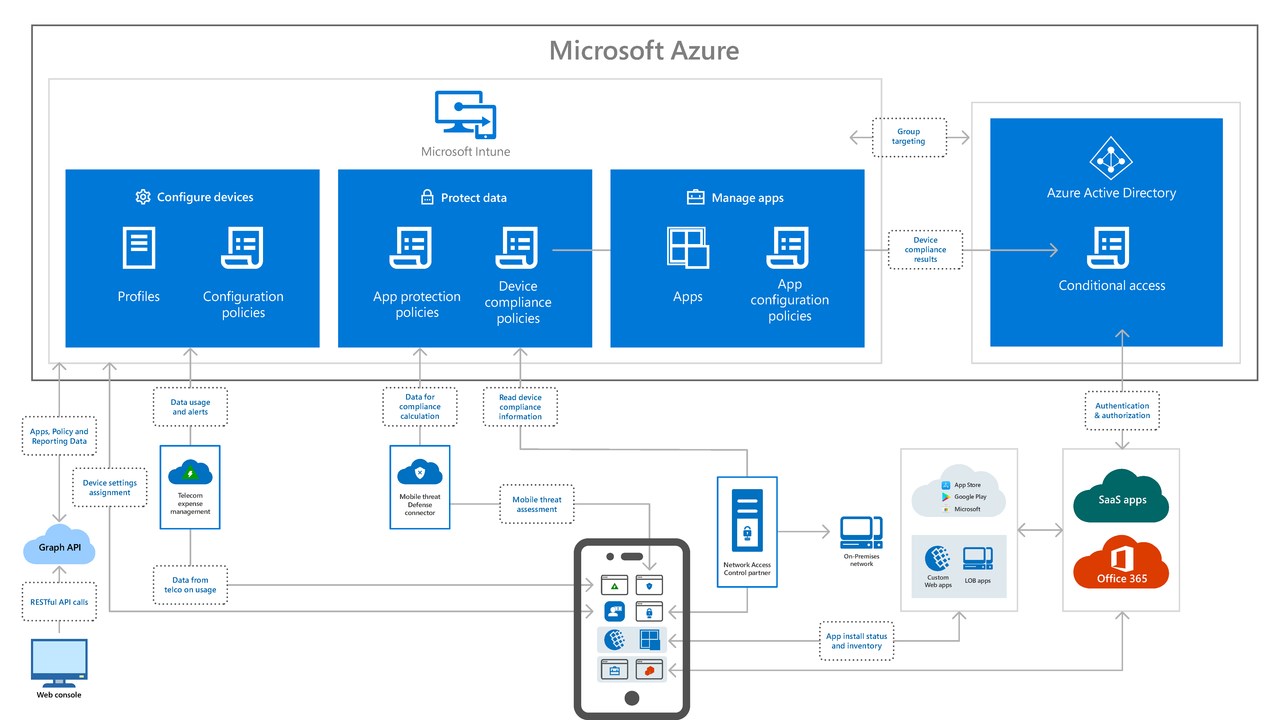Viewport: 1280px width, 720px height.
Task: Click the Authentication & authorization label
Action: pyautogui.click(x=1122, y=411)
